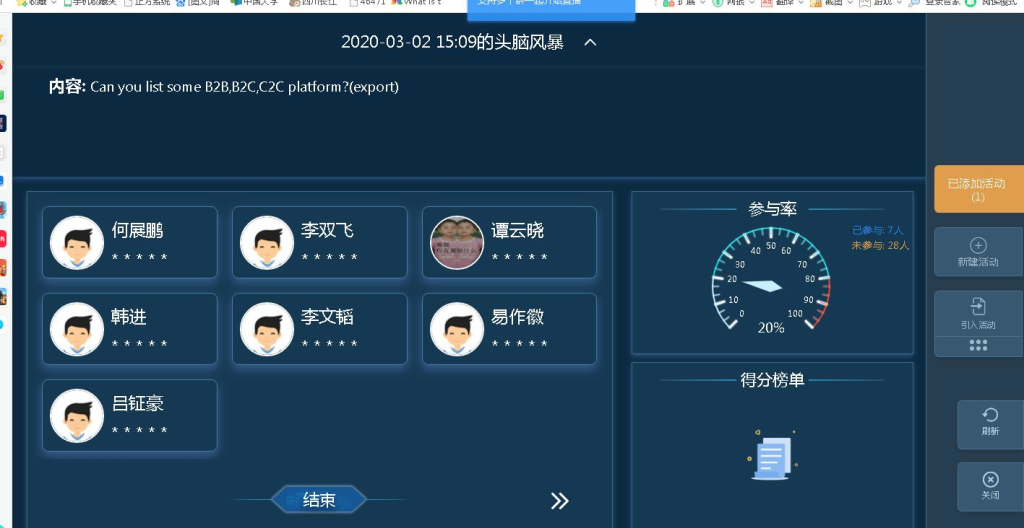1024x528 pixels.
Task: Click the 内容: label
Action: coord(67,87)
